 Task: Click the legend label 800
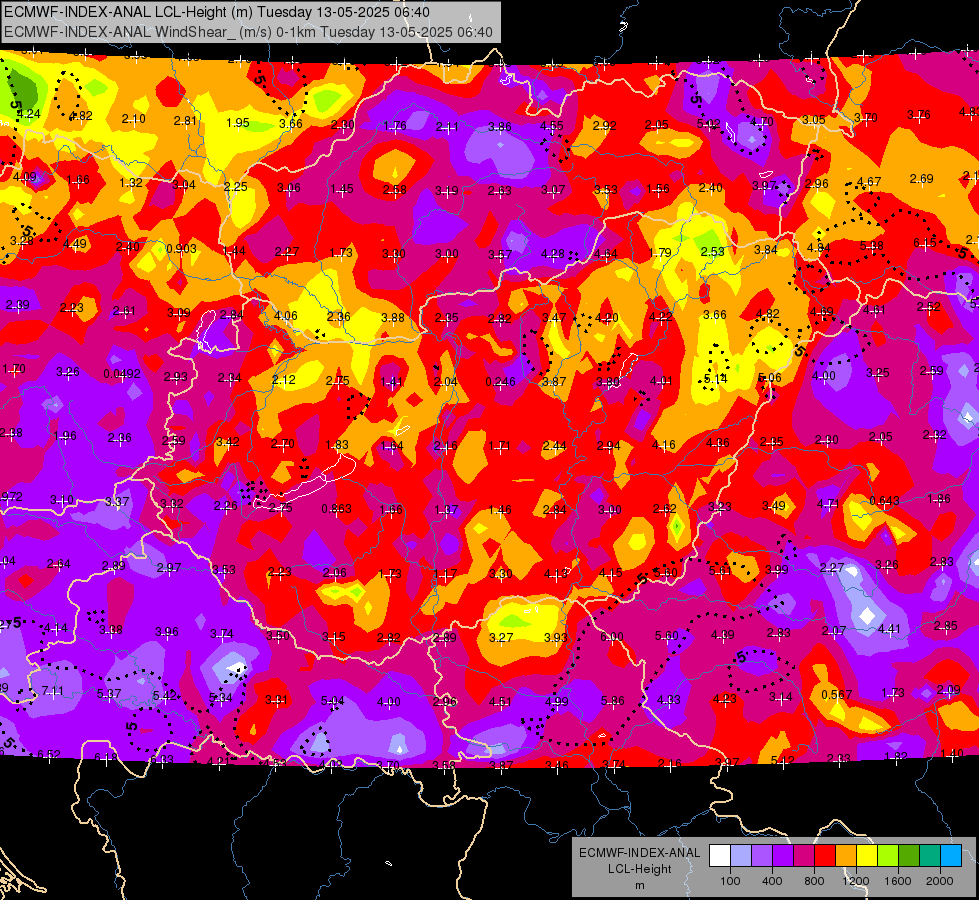click(814, 881)
